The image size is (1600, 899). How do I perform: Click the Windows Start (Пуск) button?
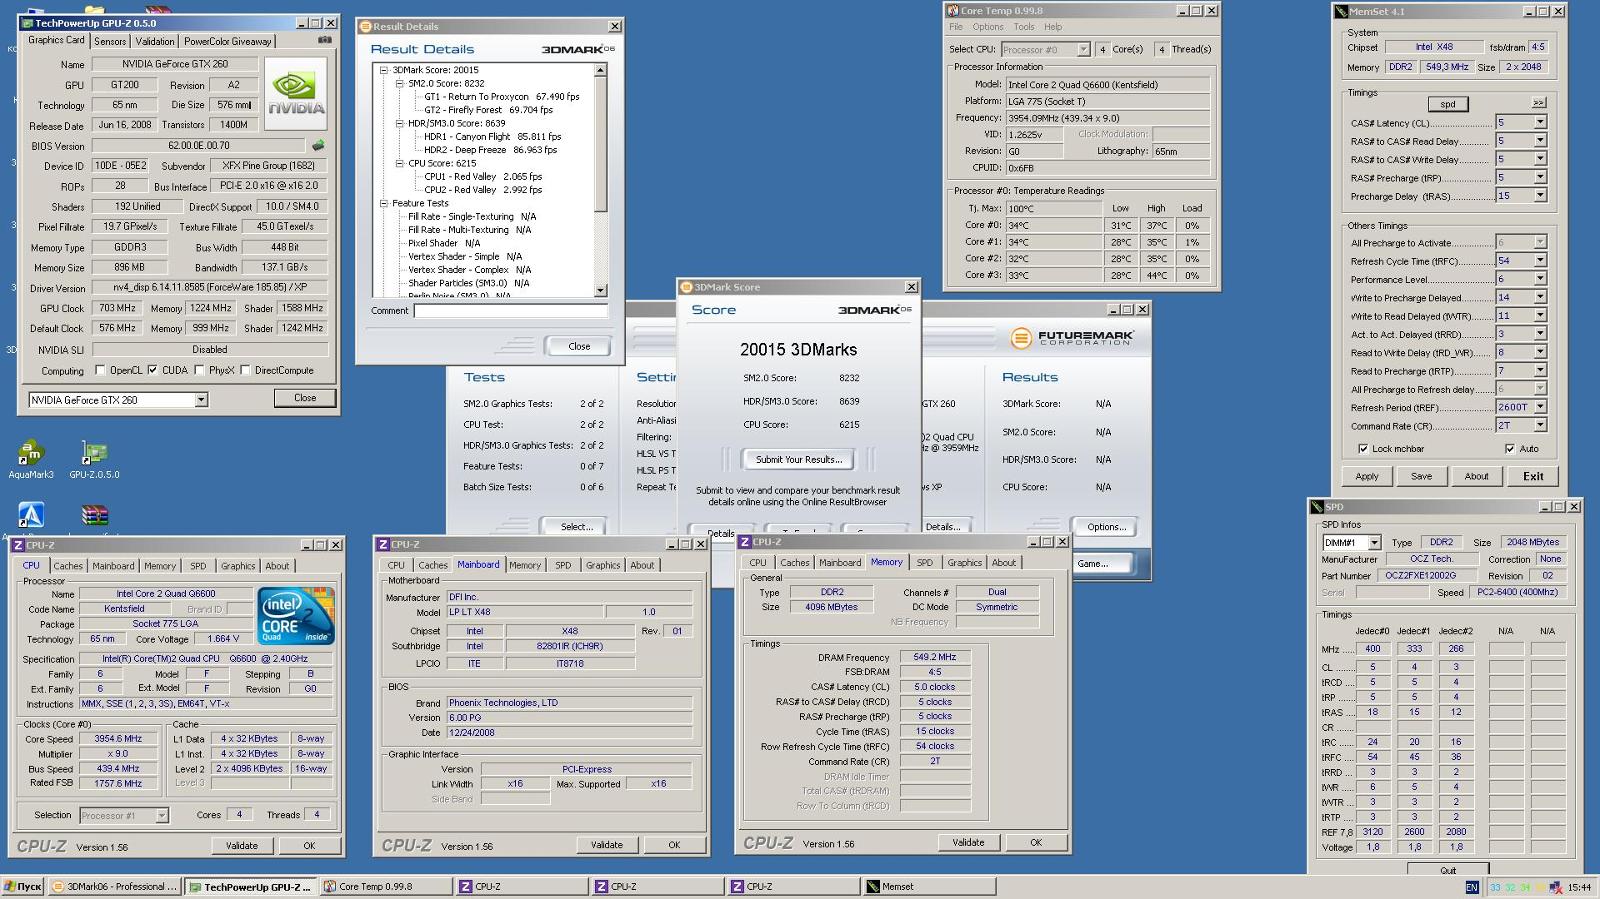23,887
